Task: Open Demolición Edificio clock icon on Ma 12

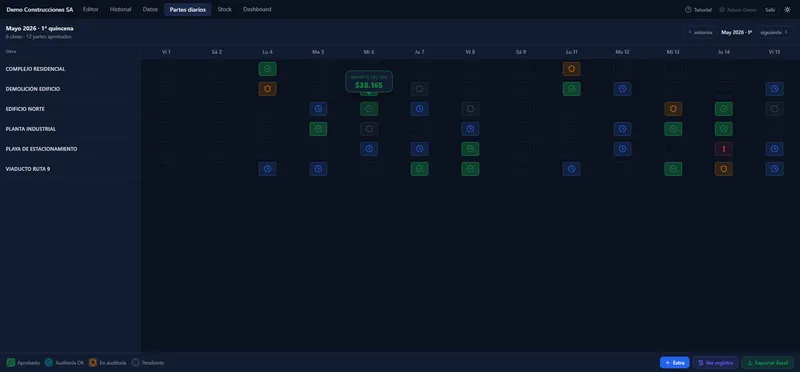Action: 622,89
